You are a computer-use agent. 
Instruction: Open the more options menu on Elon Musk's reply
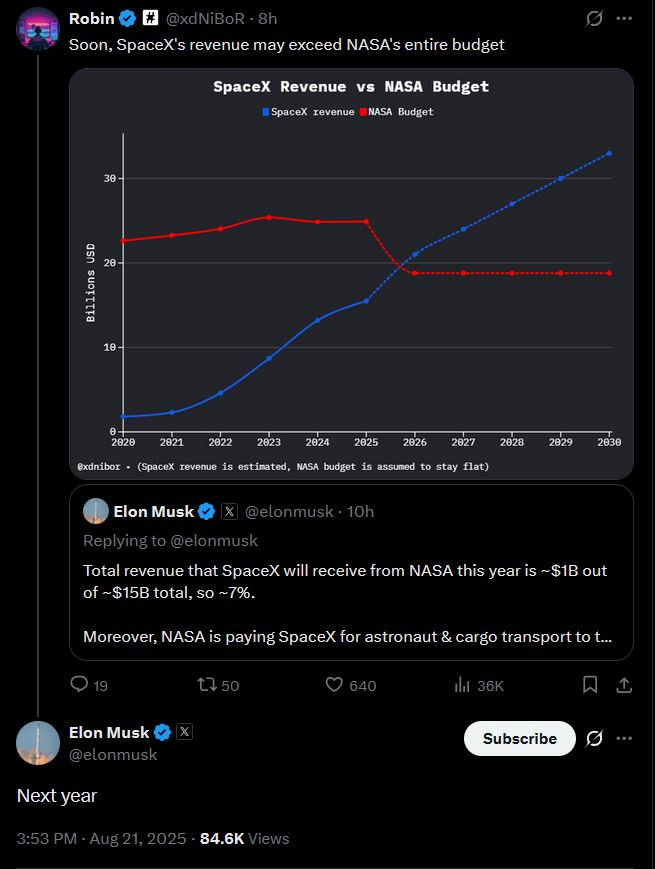624,738
